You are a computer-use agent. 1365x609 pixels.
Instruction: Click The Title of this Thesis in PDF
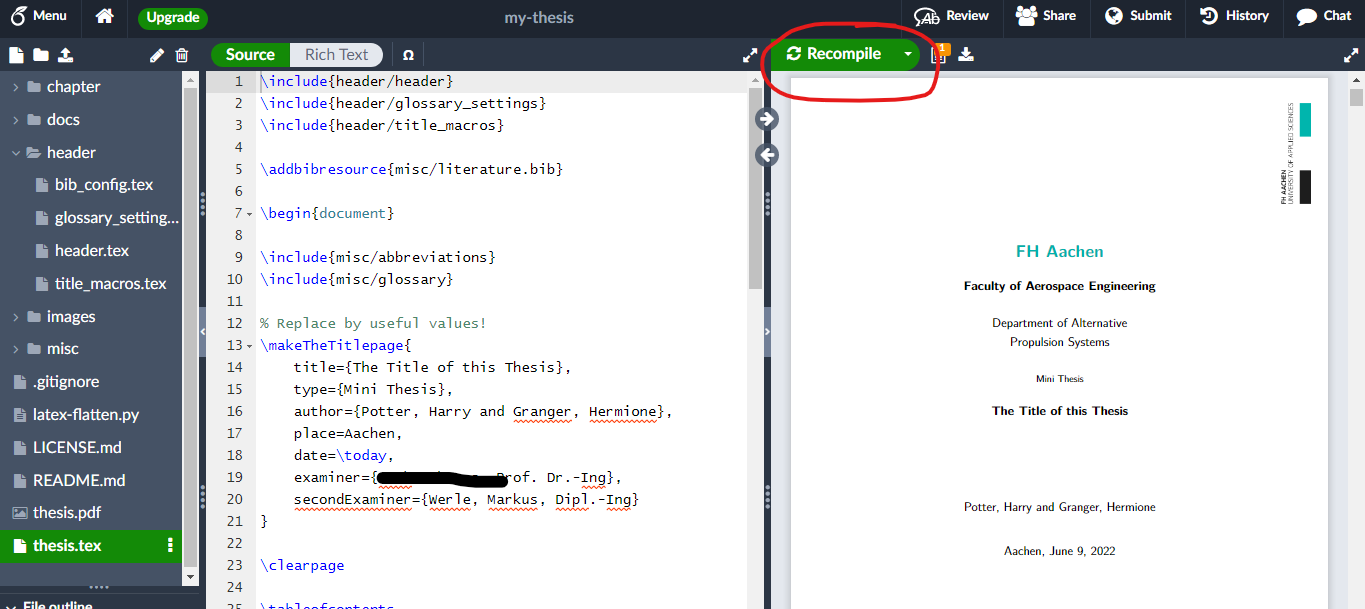1059,411
